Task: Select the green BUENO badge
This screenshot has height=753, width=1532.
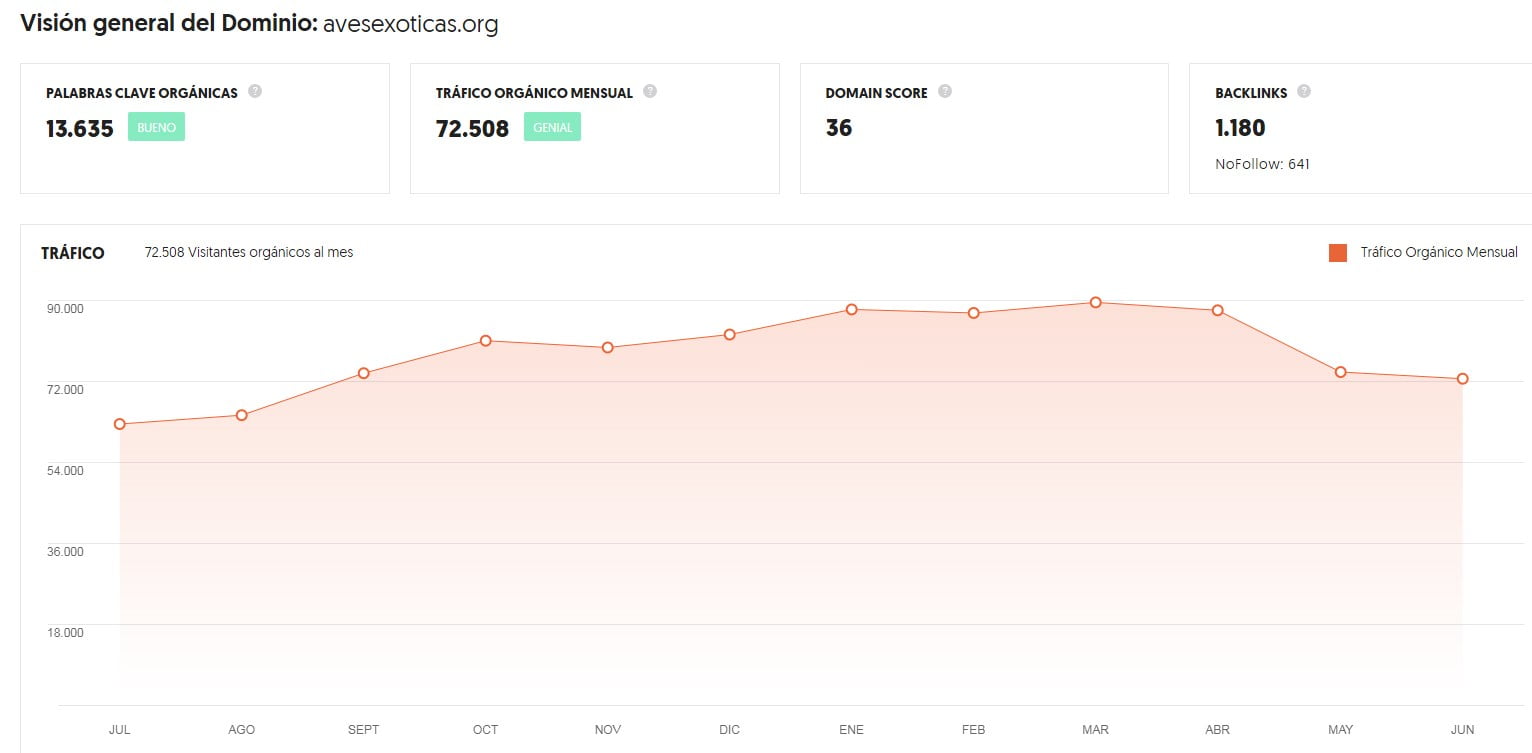Action: 156,126
